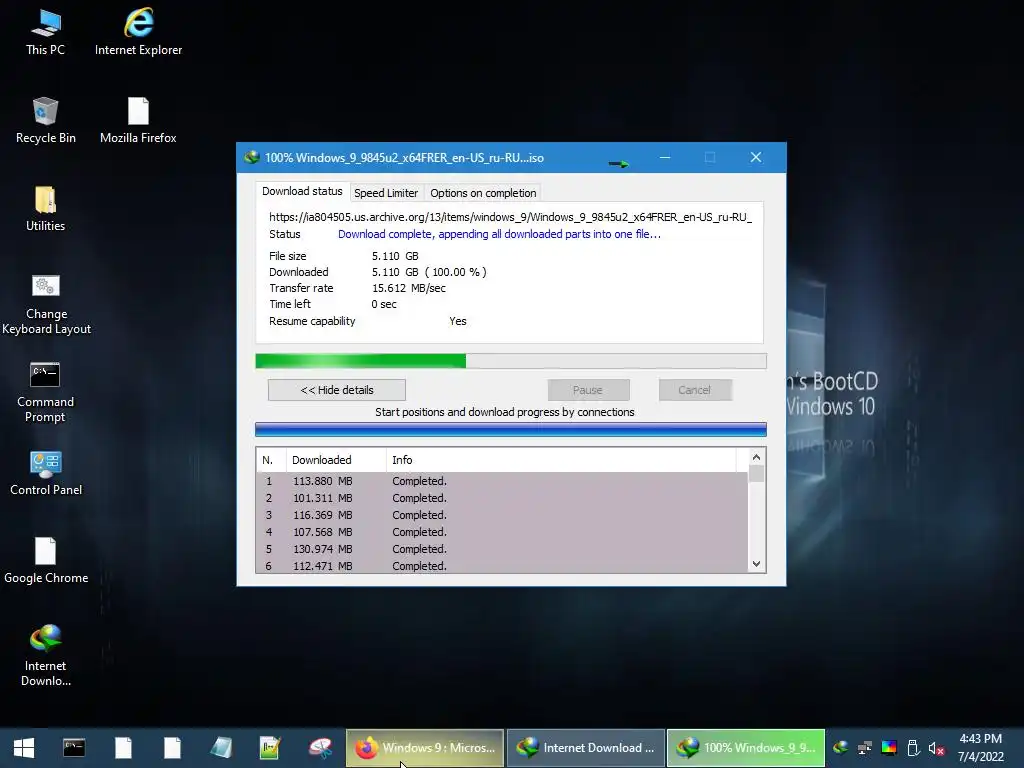Select Change Keyboard Layout shortcut

46,304
